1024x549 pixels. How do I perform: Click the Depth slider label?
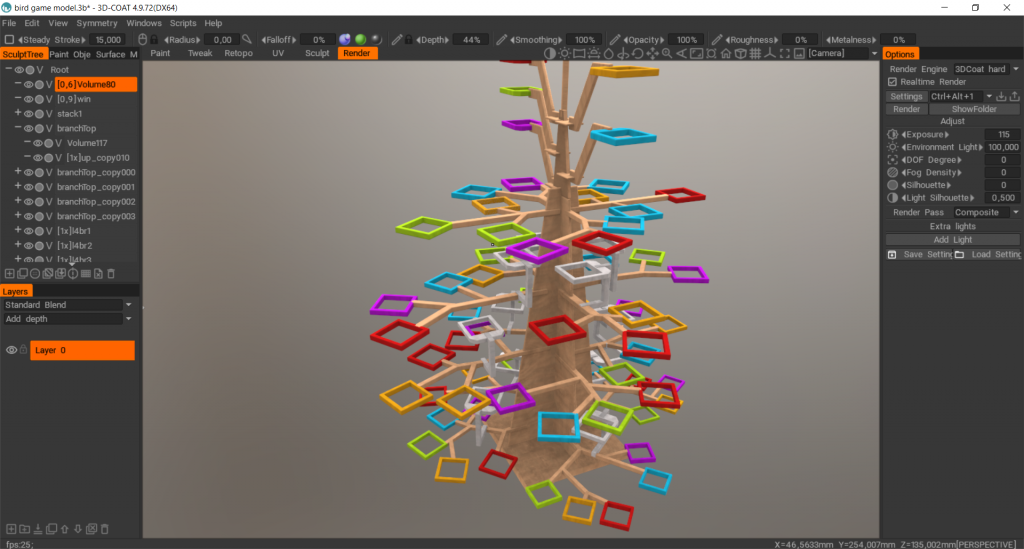(433, 40)
